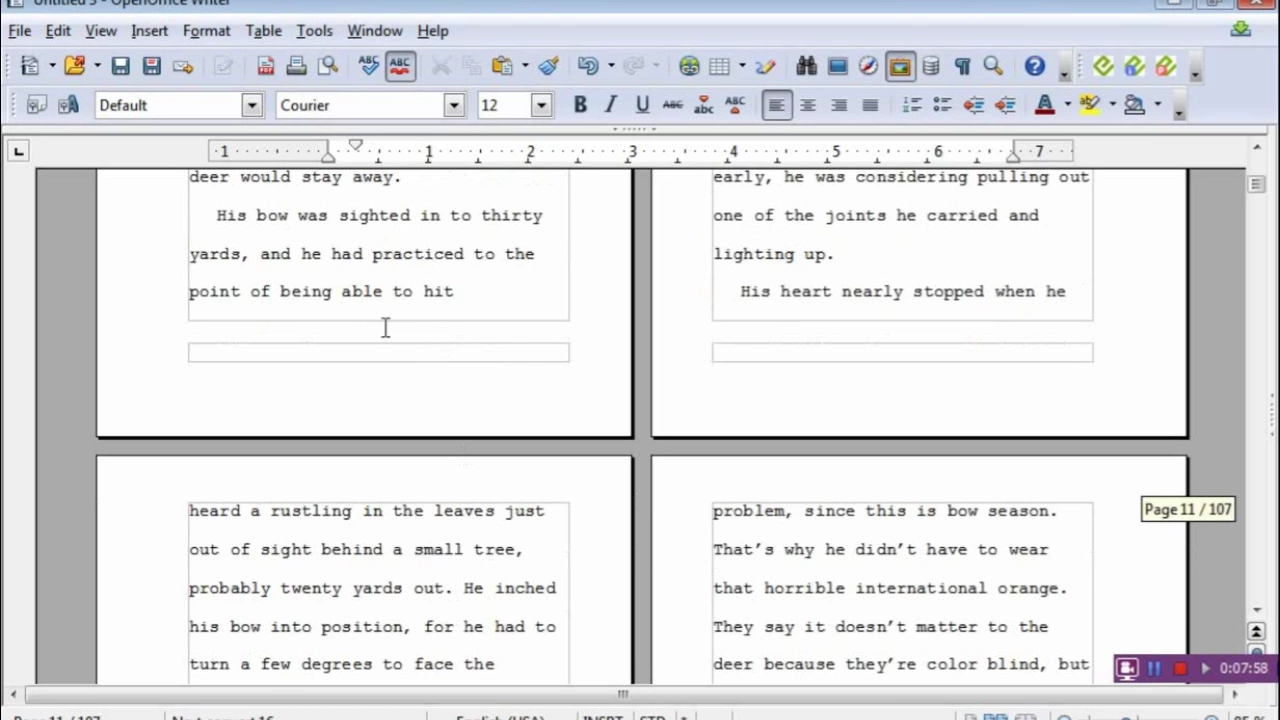Viewport: 1280px width, 720px height.
Task: Toggle underline formatting
Action: [642, 105]
